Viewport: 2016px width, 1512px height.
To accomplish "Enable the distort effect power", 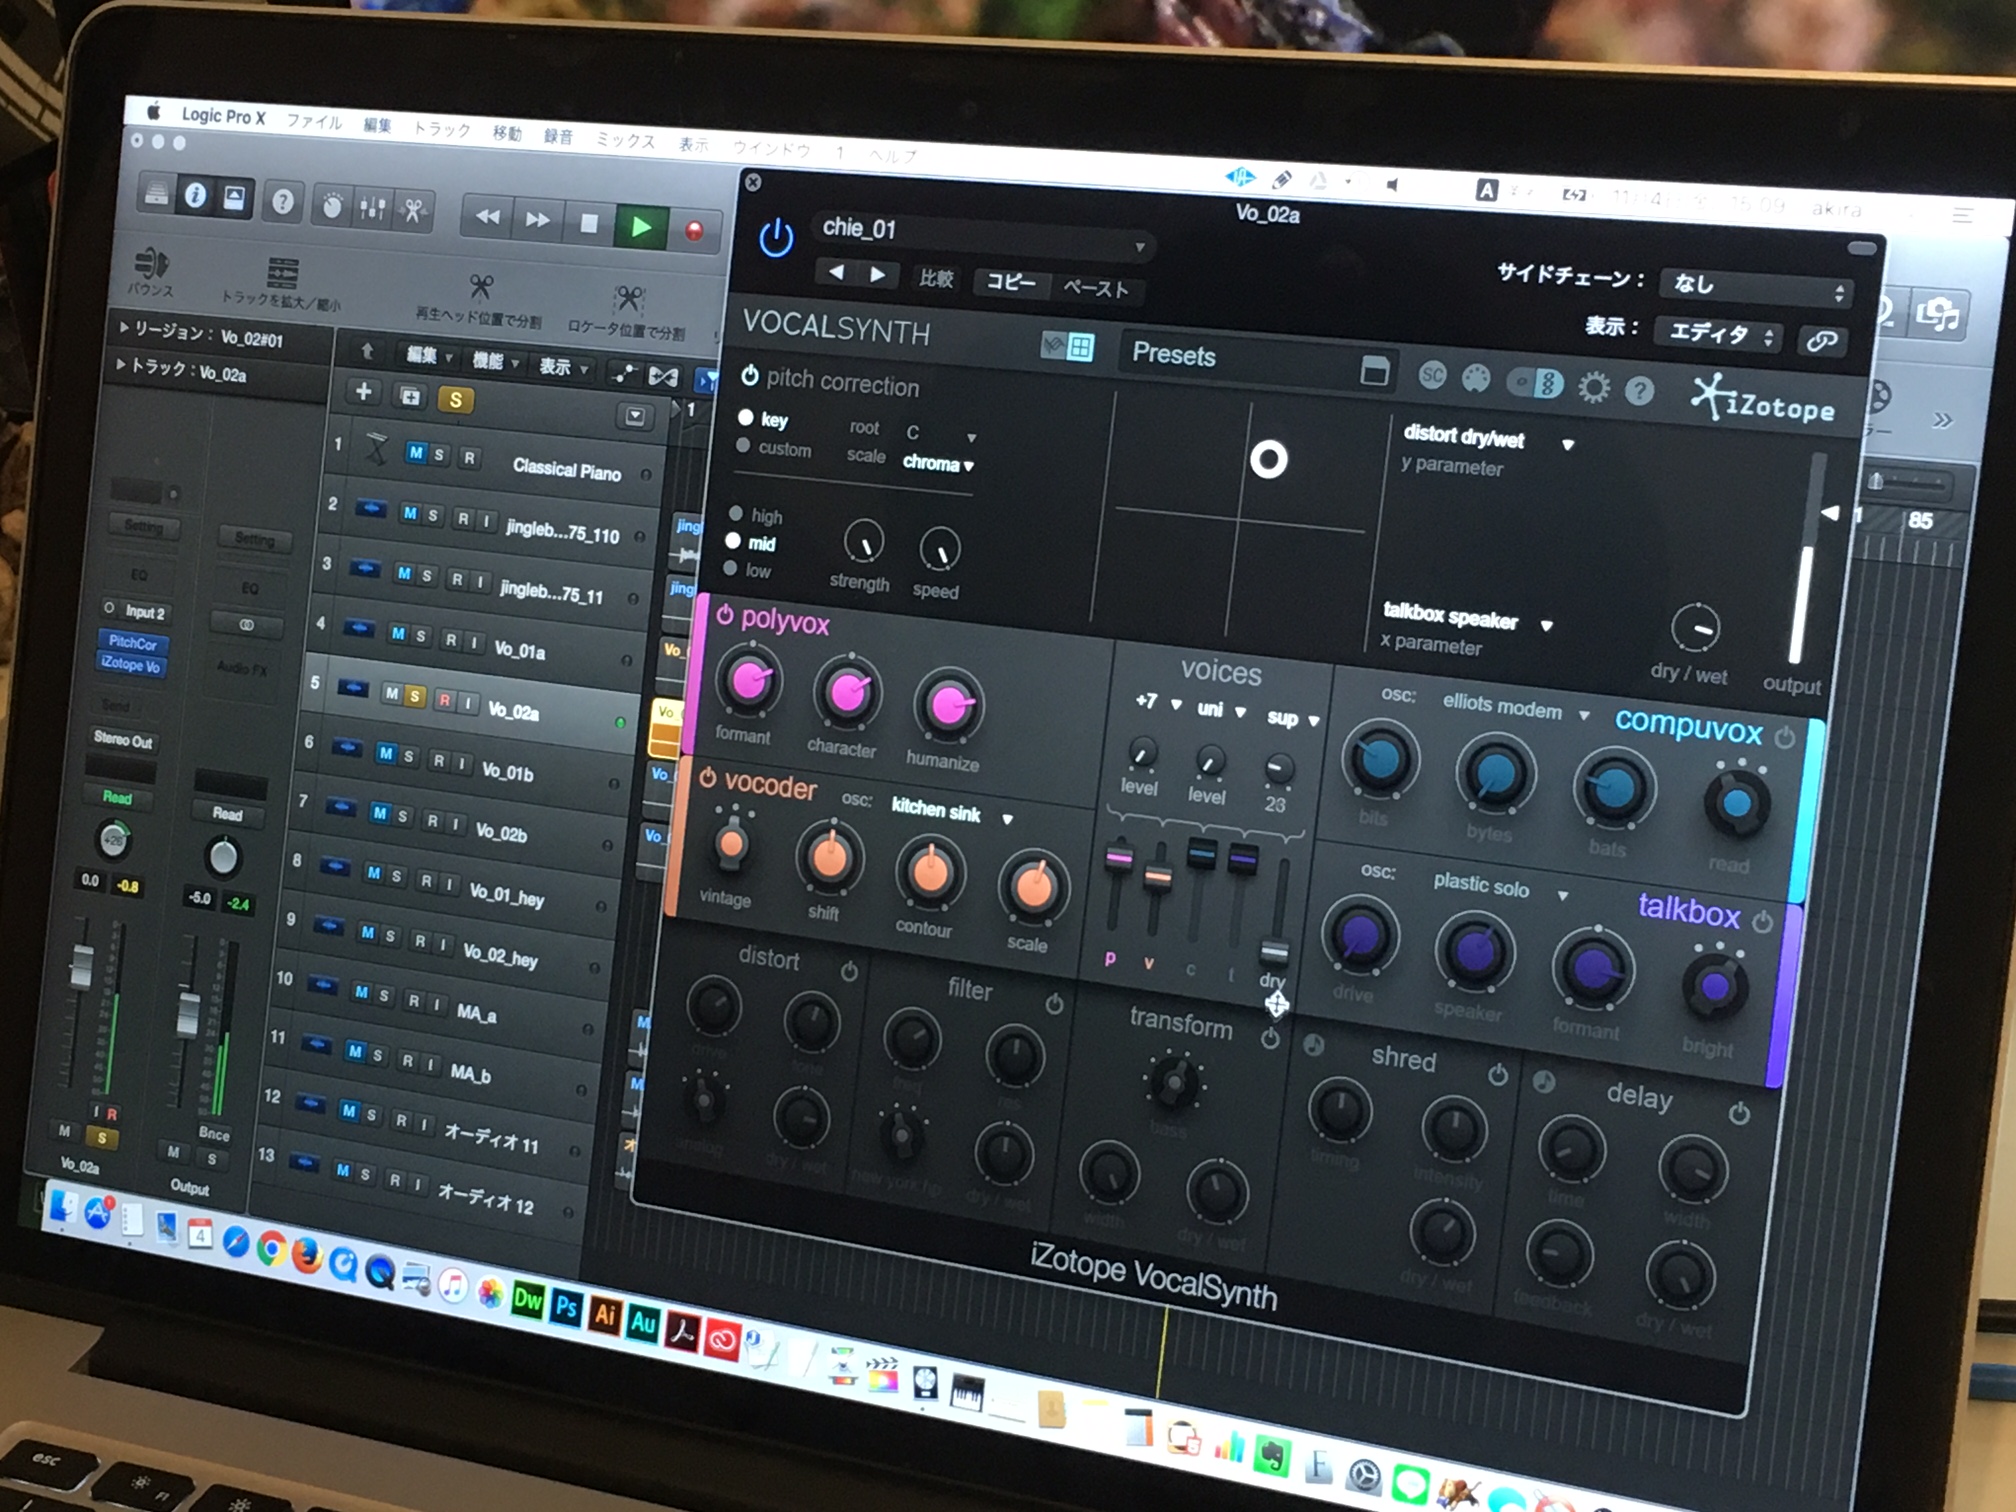I will (x=849, y=971).
